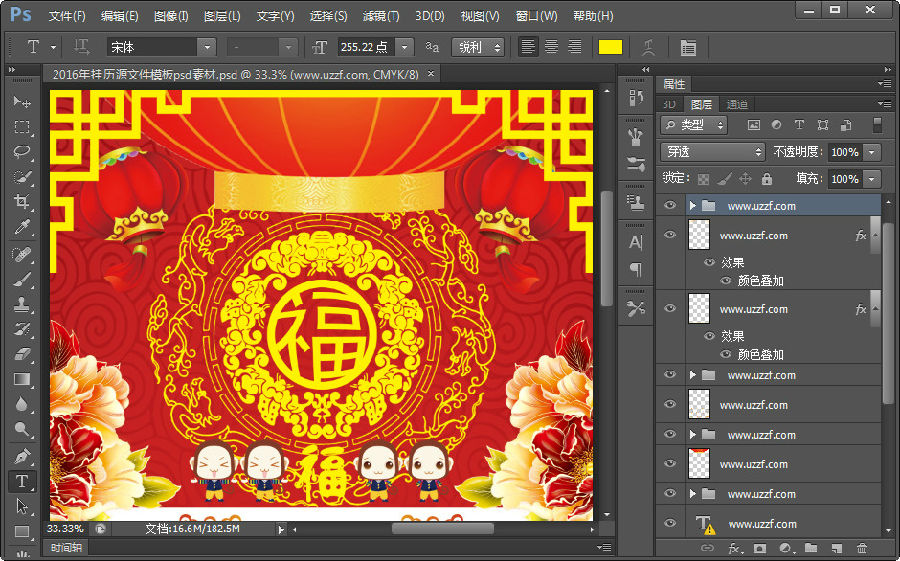
Task: Open the 文件(F) menu
Action: pos(67,16)
